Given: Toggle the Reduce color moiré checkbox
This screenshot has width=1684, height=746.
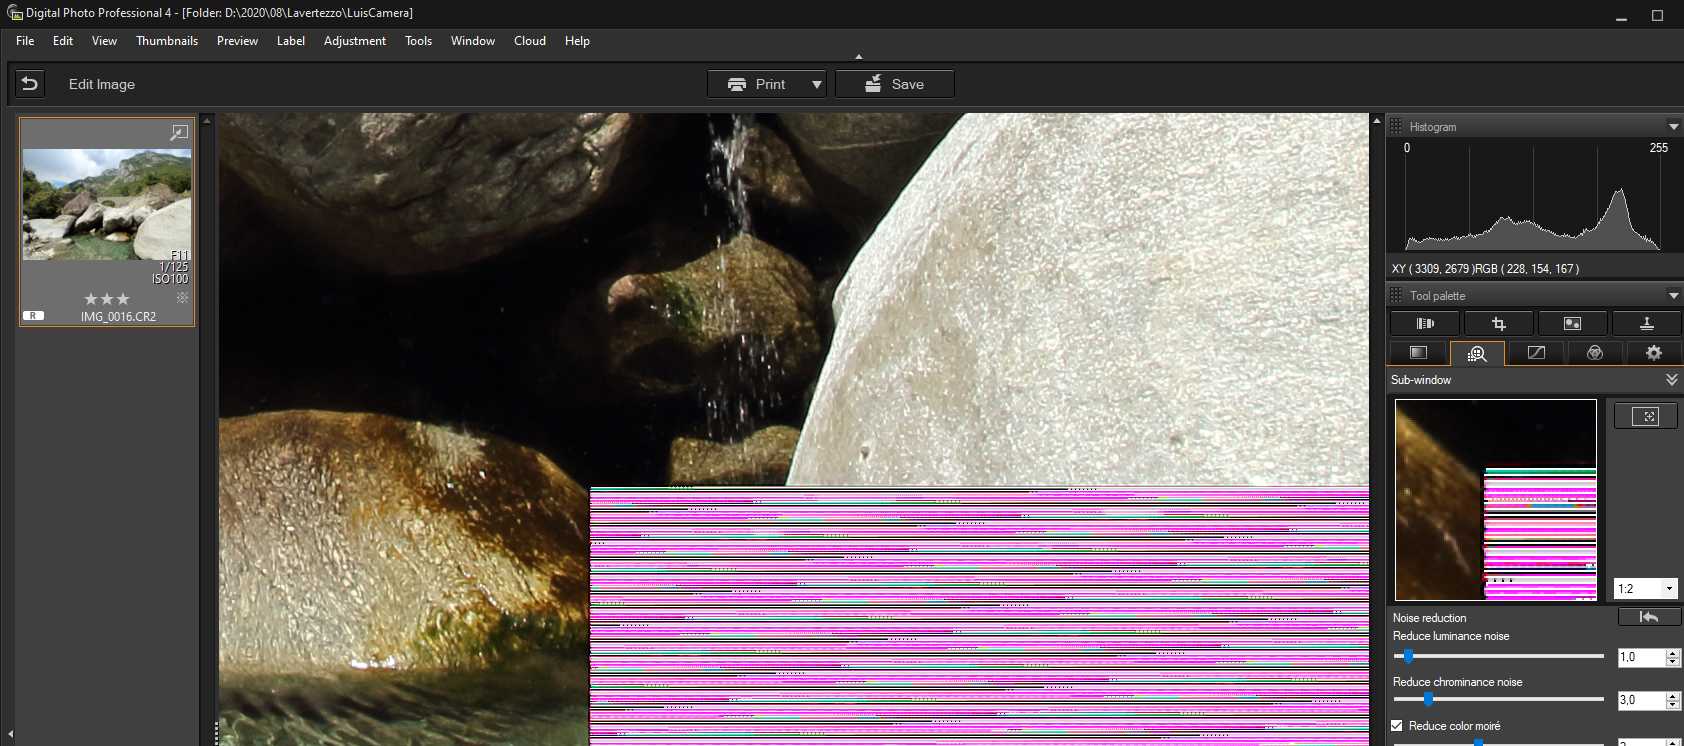Looking at the screenshot, I should coord(1397,726).
